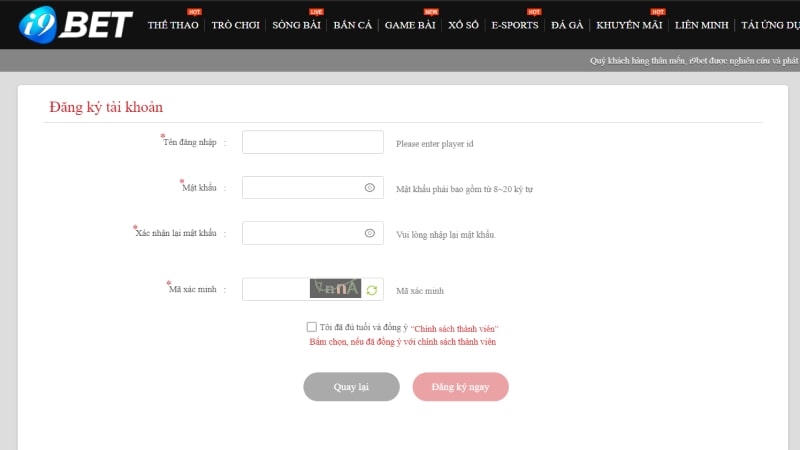This screenshot has height=450, width=800.
Task: View KHUYẾN MÃI promotions
Action: (x=630, y=25)
